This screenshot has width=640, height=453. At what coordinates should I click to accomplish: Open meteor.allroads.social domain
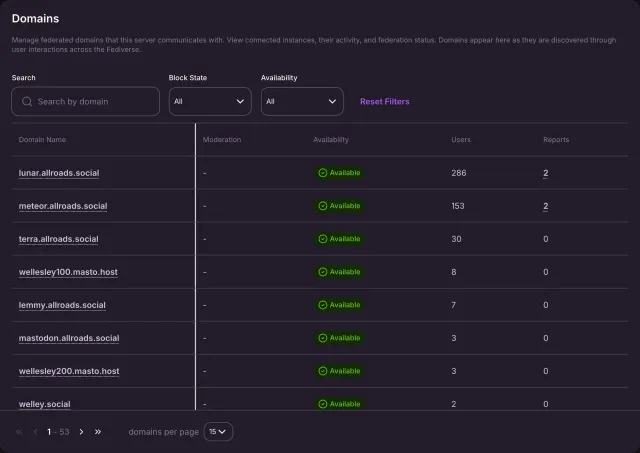pos(63,206)
